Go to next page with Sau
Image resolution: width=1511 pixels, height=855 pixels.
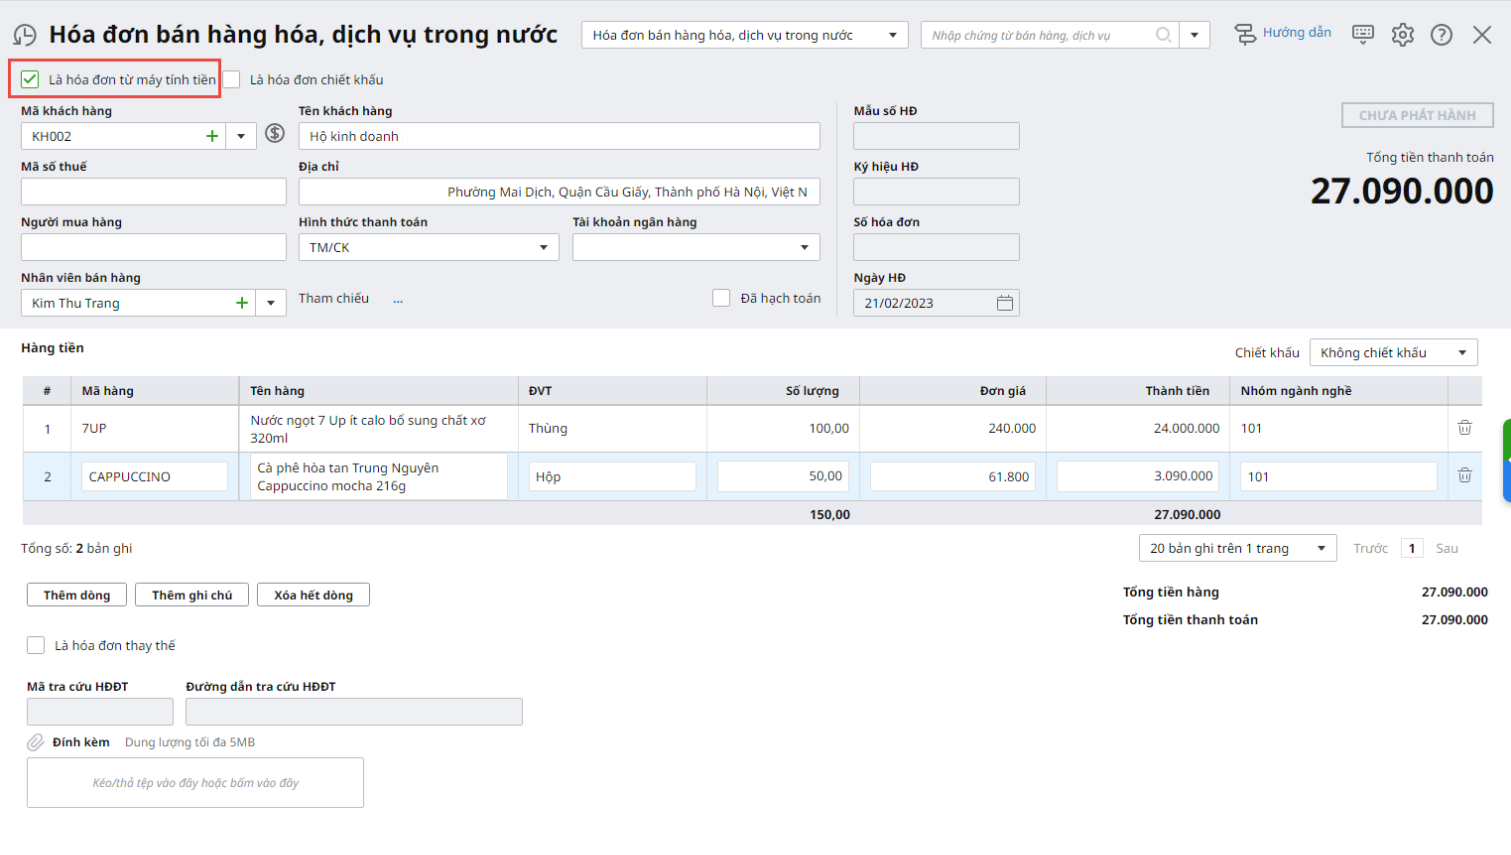click(x=1447, y=548)
